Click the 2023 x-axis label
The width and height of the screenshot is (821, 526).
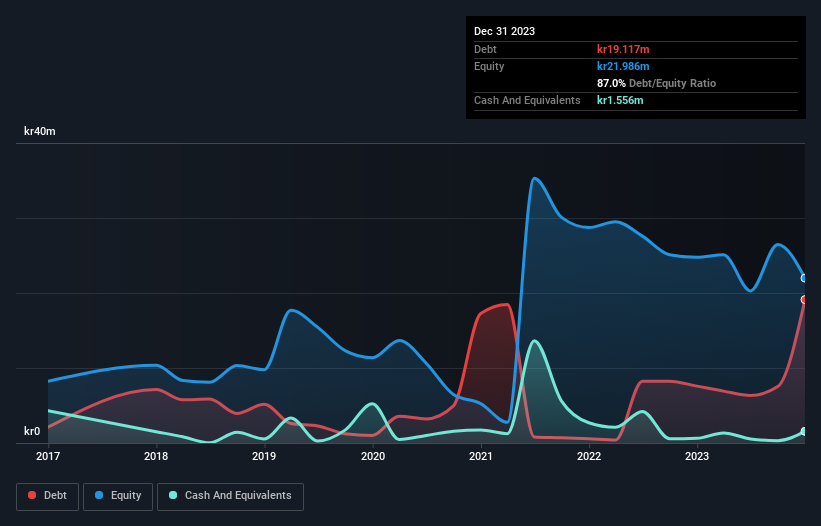(697, 456)
